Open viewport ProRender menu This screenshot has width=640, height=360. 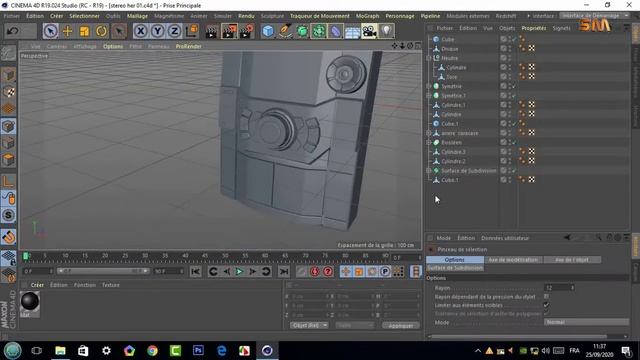(x=189, y=46)
